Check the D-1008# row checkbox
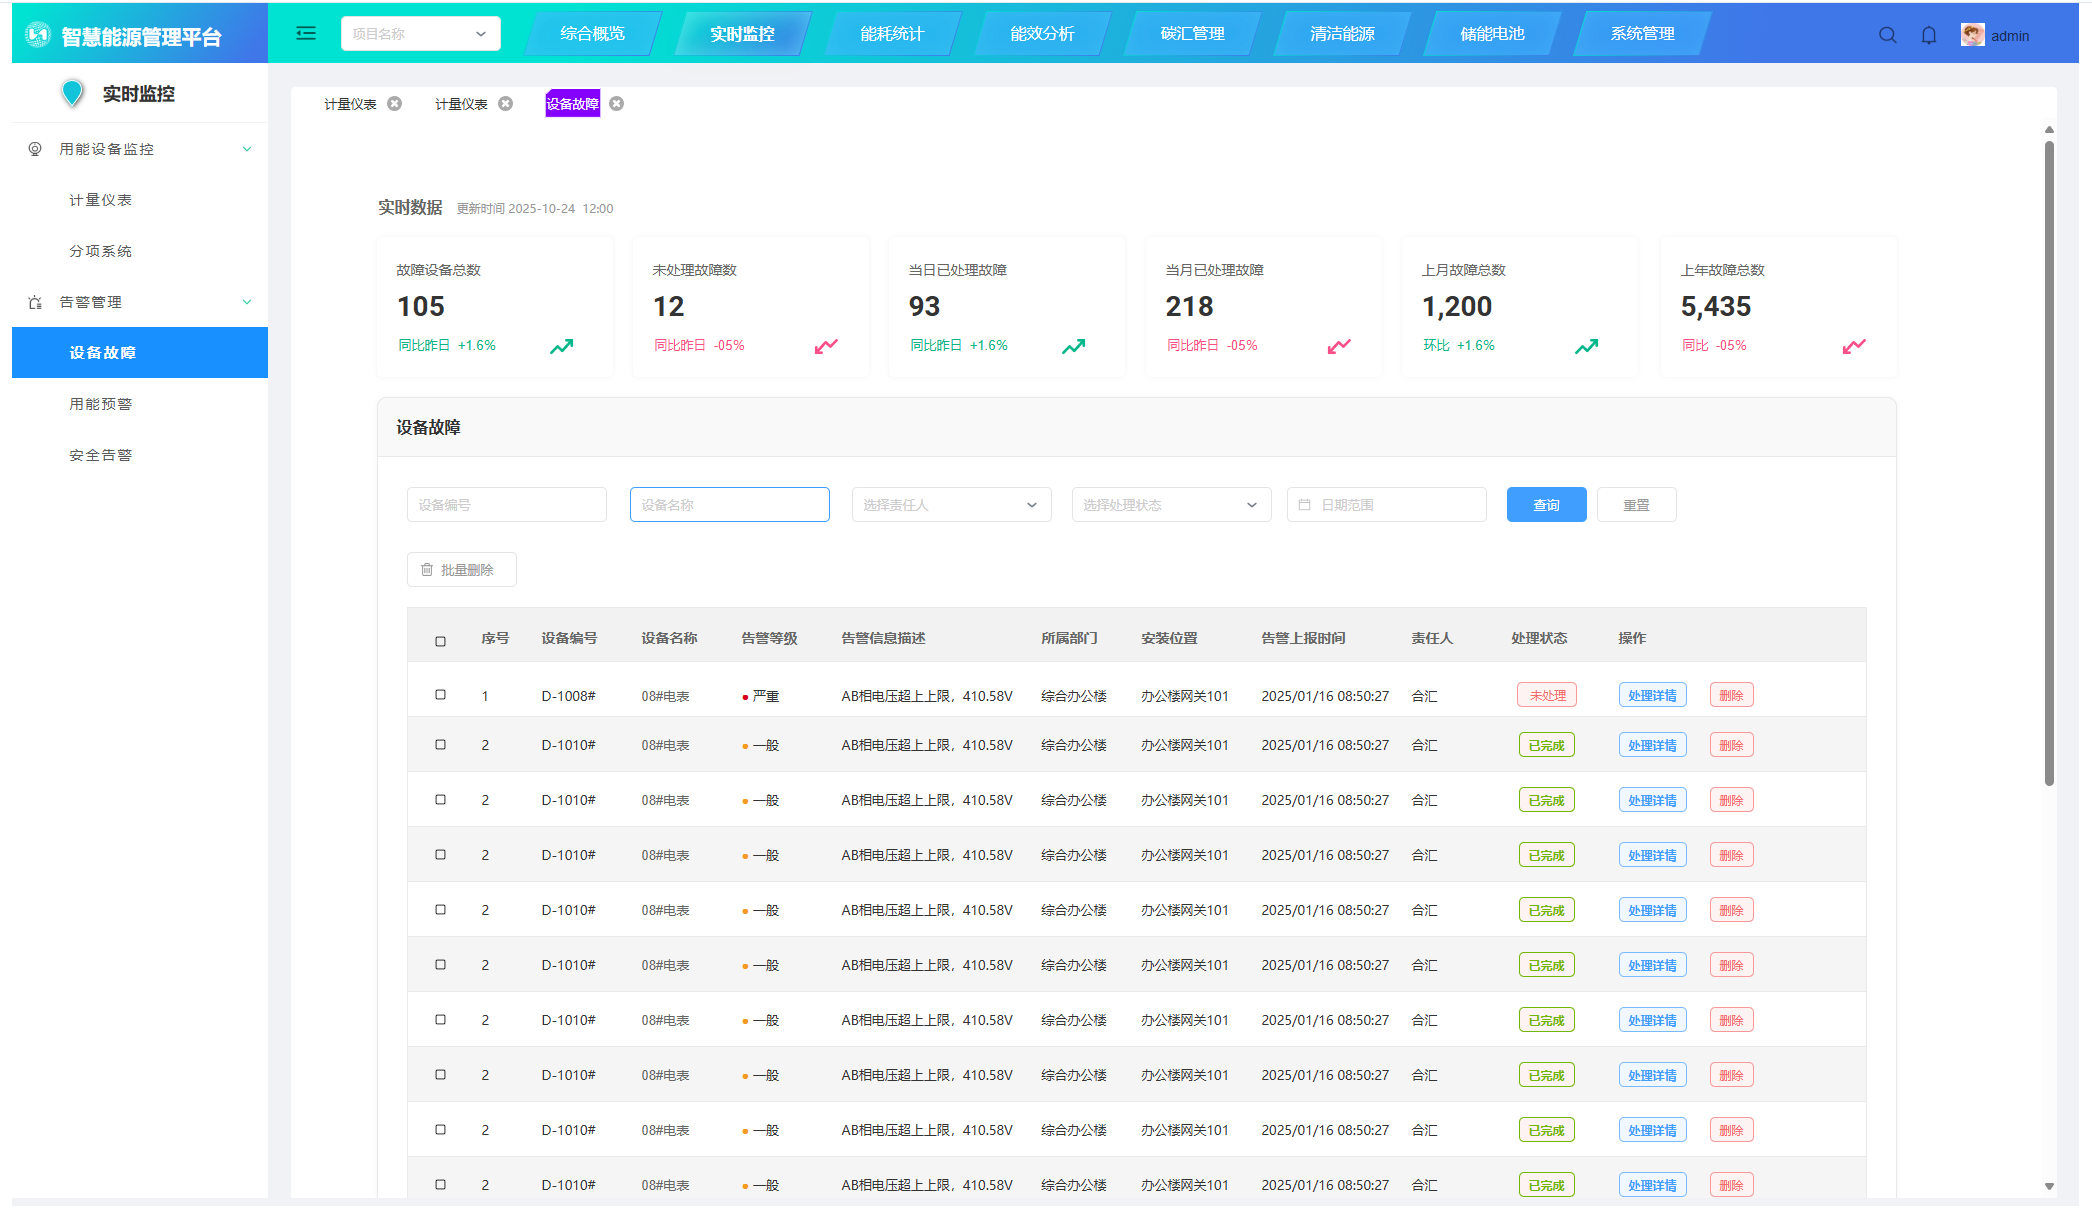Image resolution: width=2092 pixels, height=1214 pixels. tap(440, 695)
